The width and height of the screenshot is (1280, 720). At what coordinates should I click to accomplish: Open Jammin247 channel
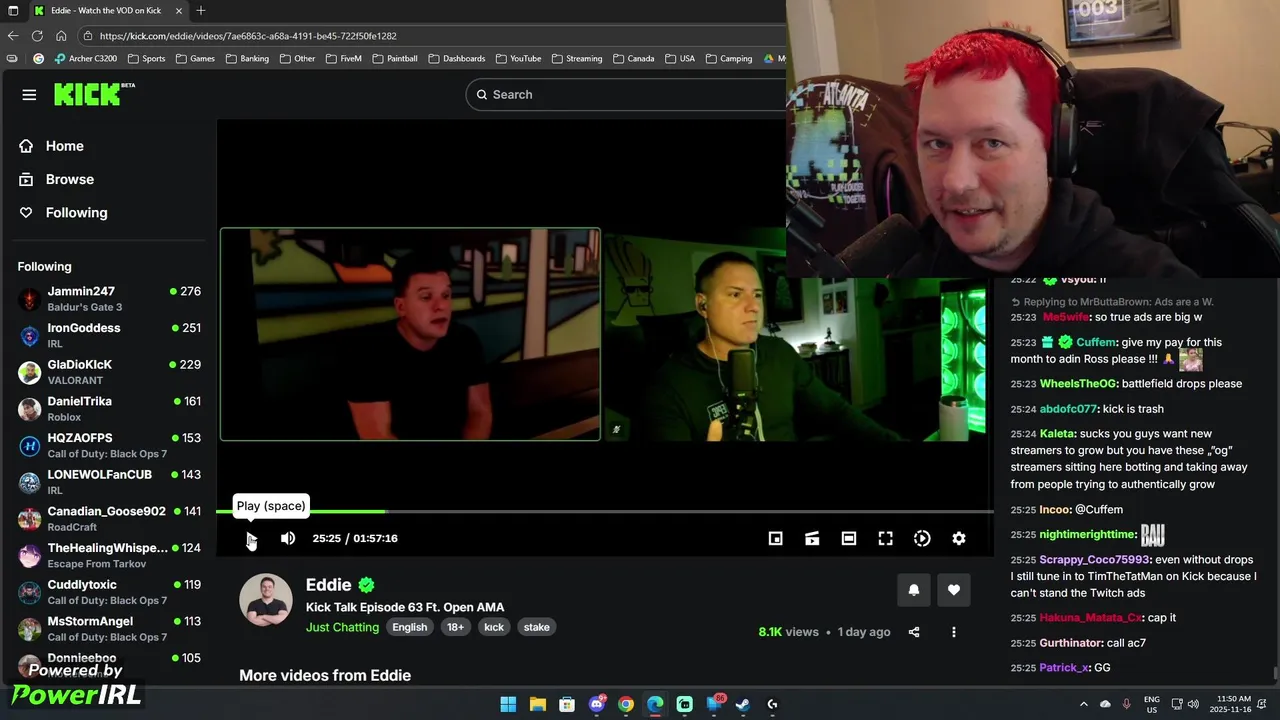[x=109, y=299]
